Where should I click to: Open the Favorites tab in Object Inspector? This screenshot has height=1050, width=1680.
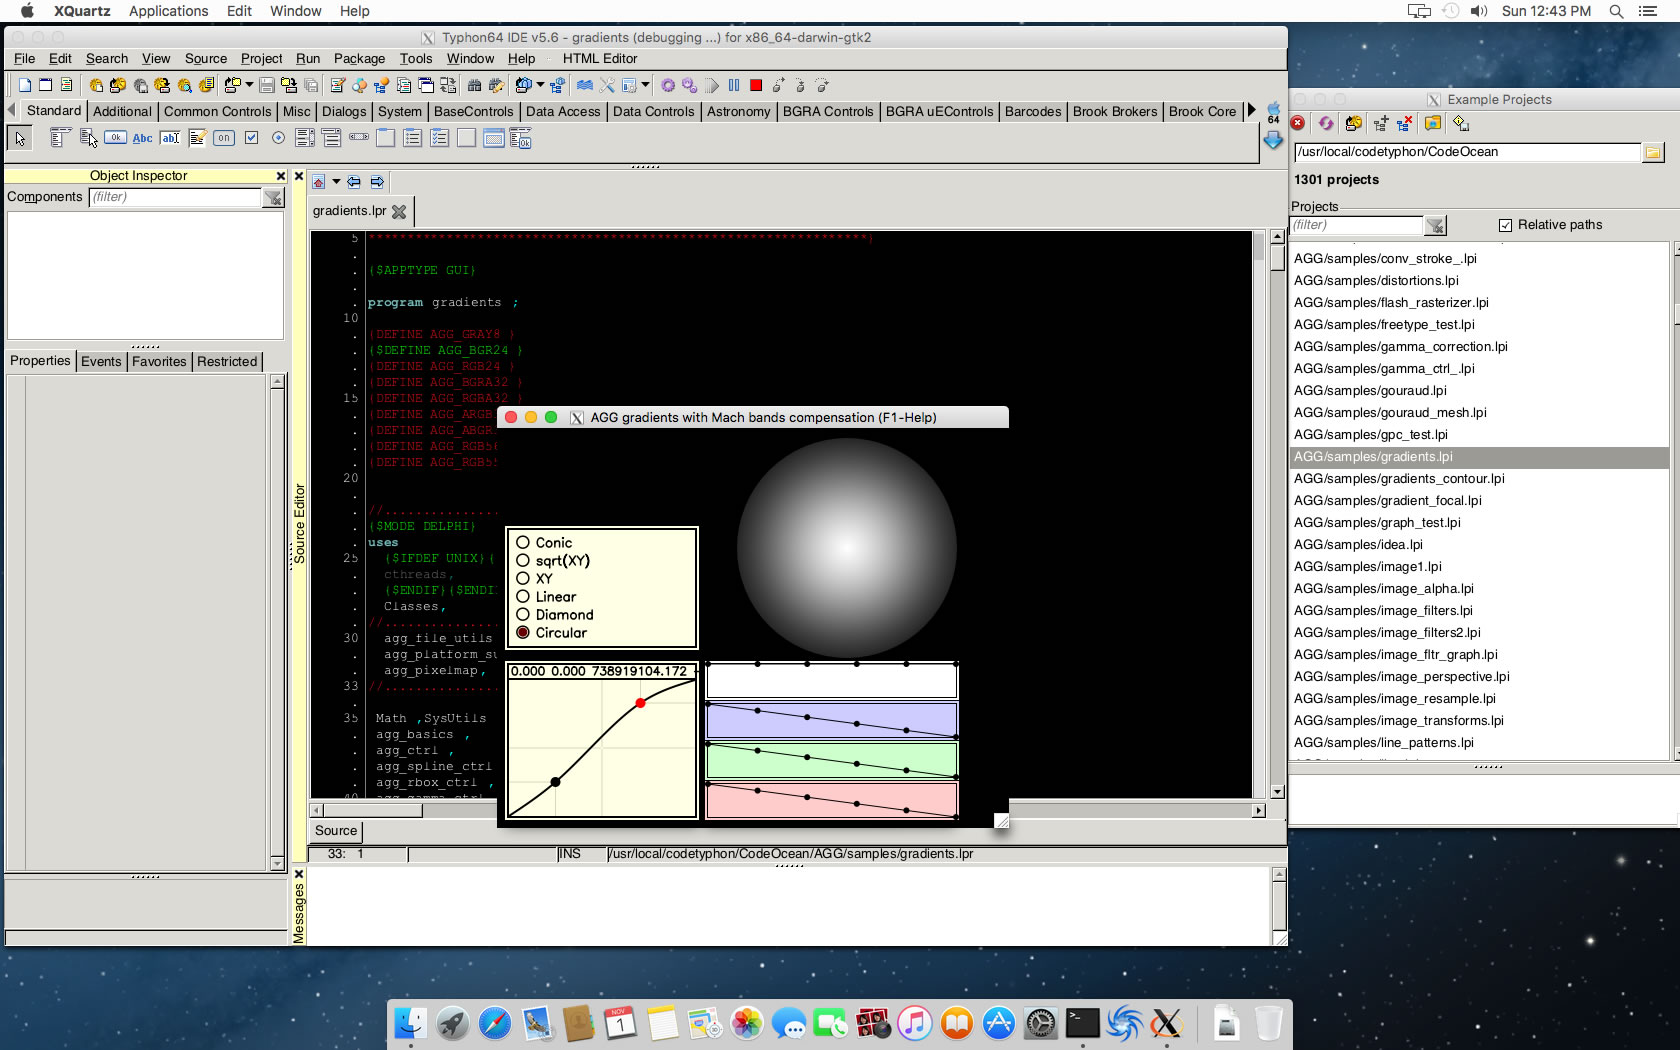click(x=159, y=361)
